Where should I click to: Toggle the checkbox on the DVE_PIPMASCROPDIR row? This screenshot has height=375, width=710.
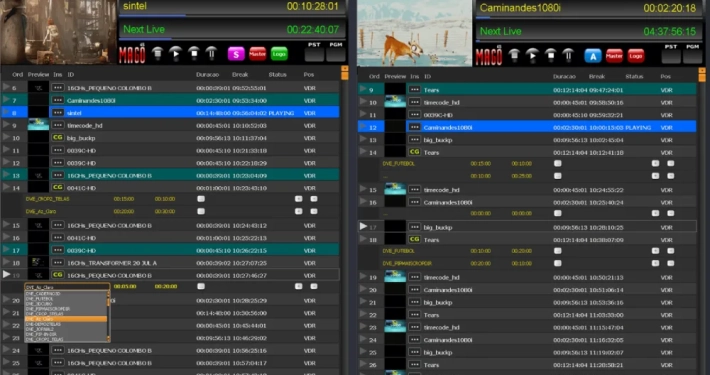coord(558,263)
